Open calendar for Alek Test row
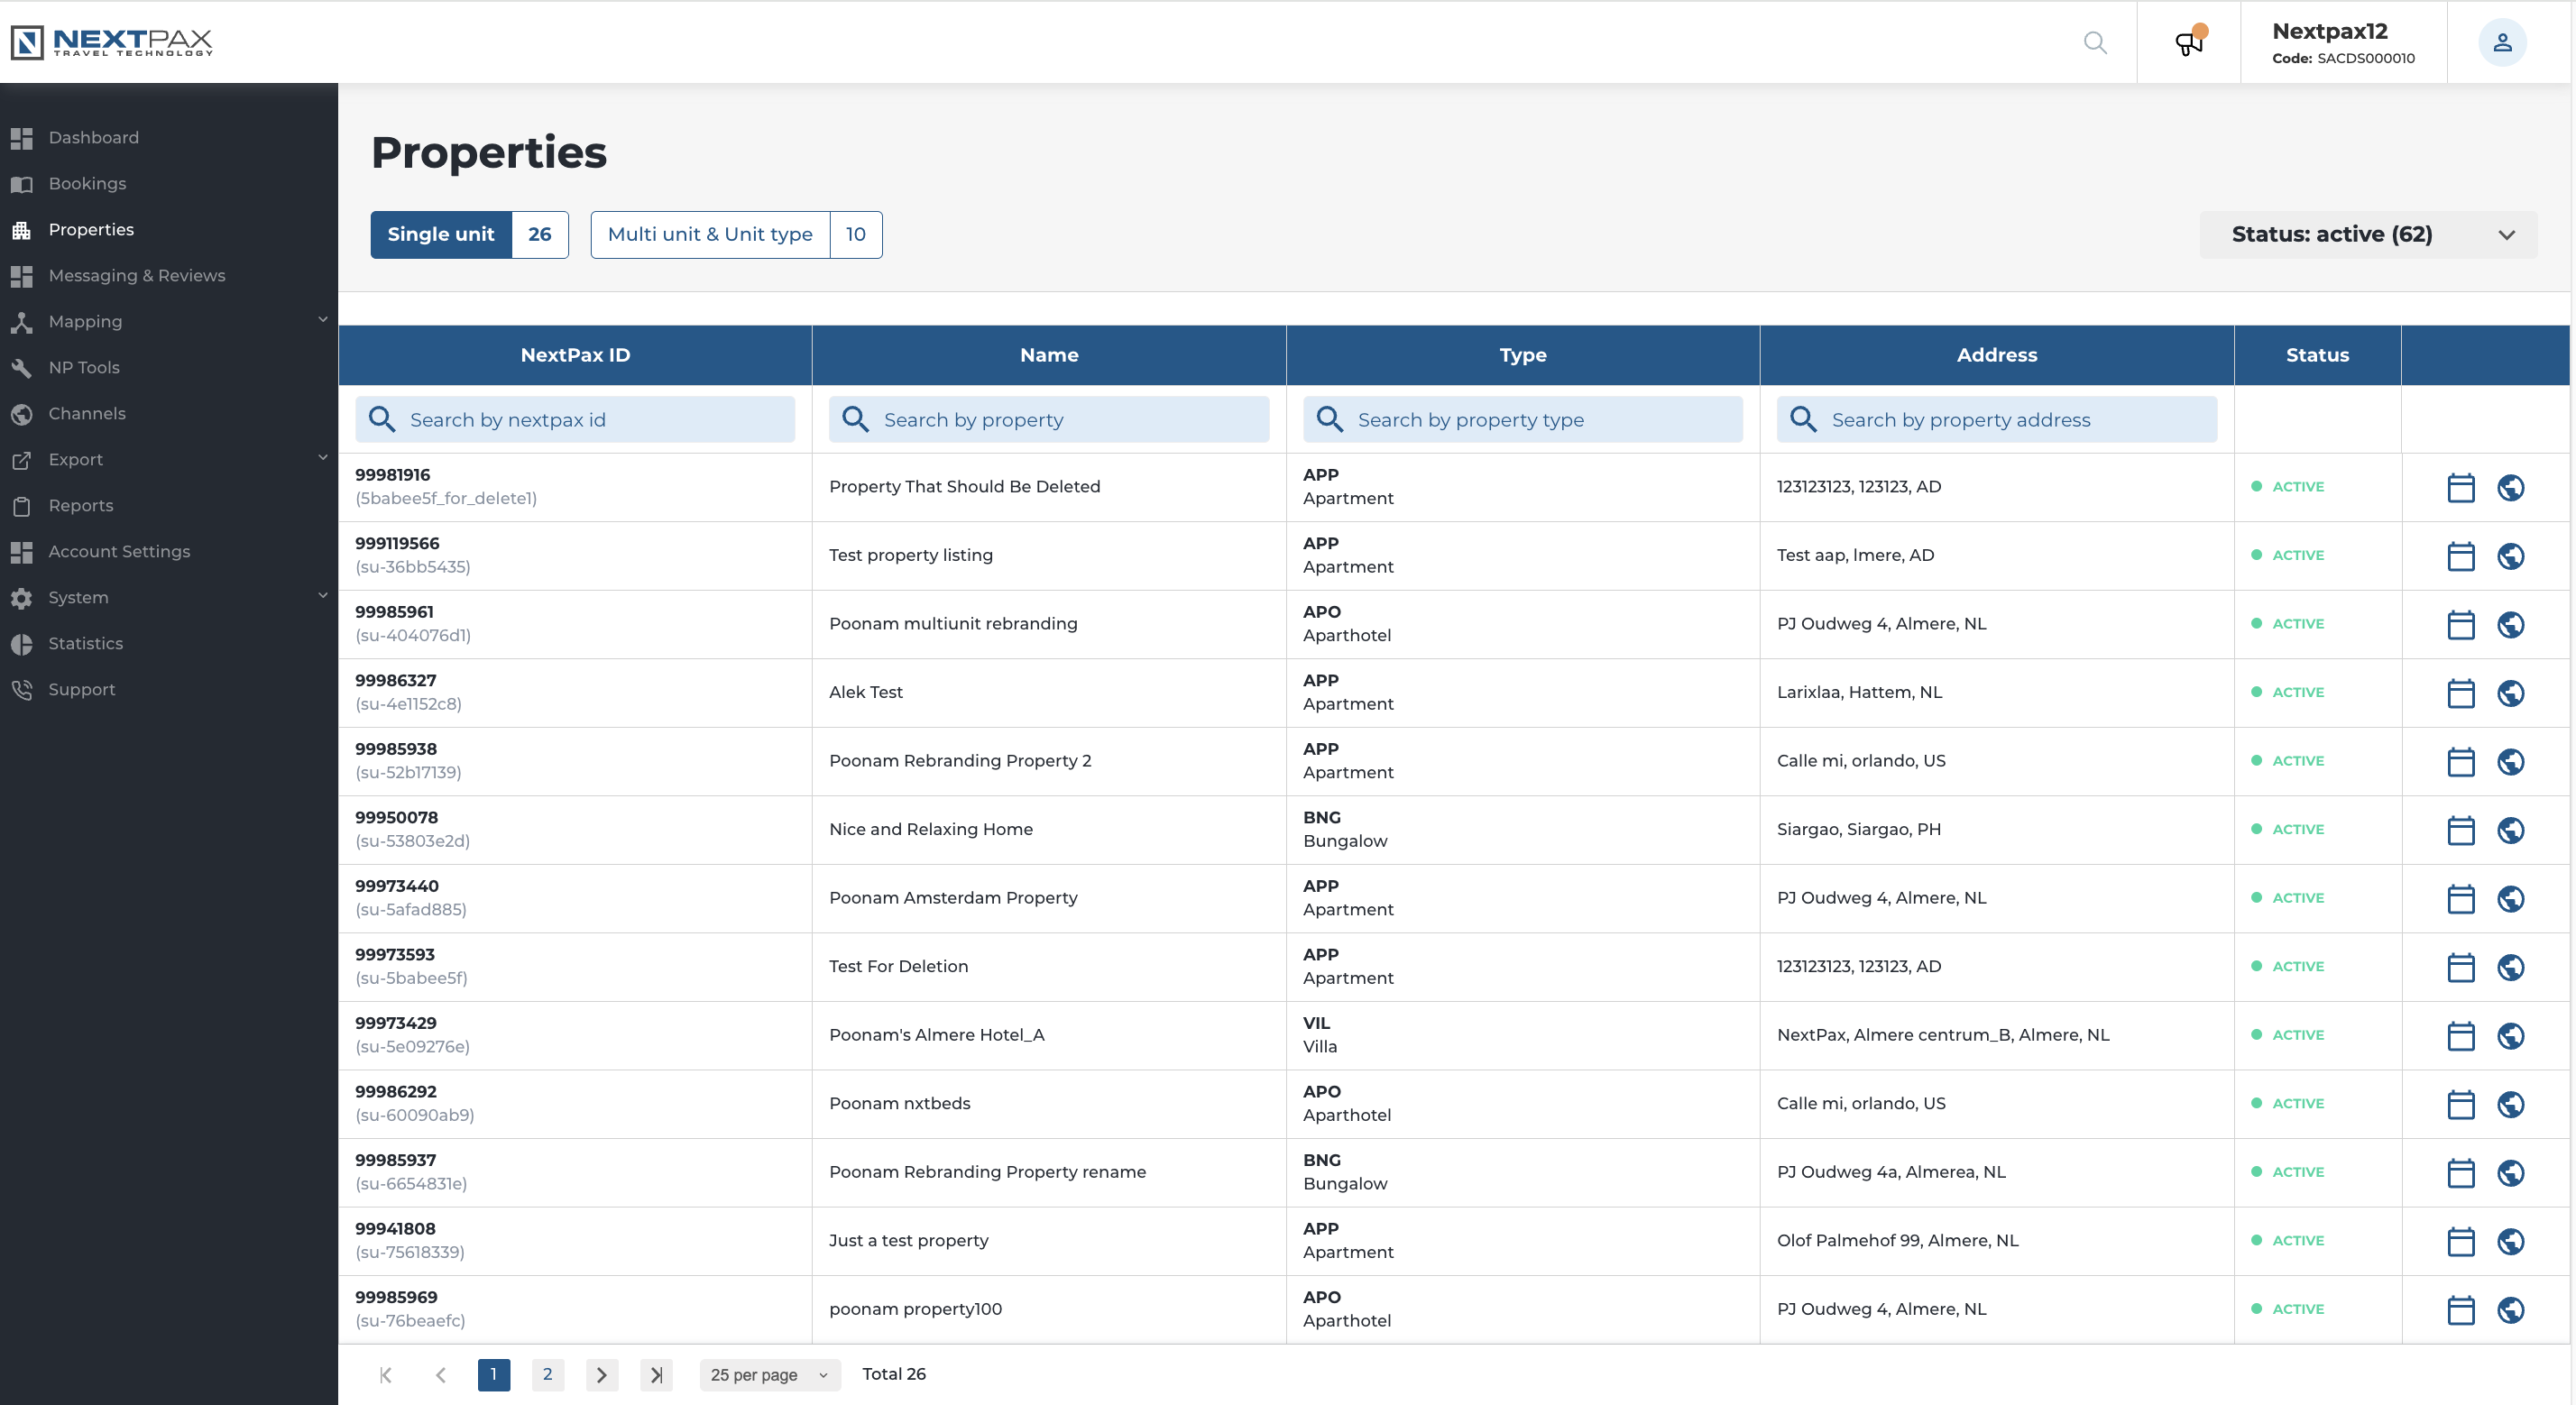The width and height of the screenshot is (2576, 1405). click(x=2461, y=693)
